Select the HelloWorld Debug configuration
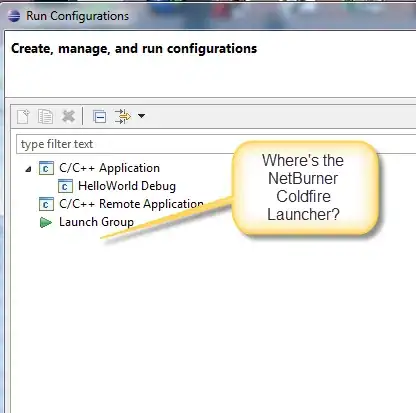The width and height of the screenshot is (416, 413). tap(127, 186)
